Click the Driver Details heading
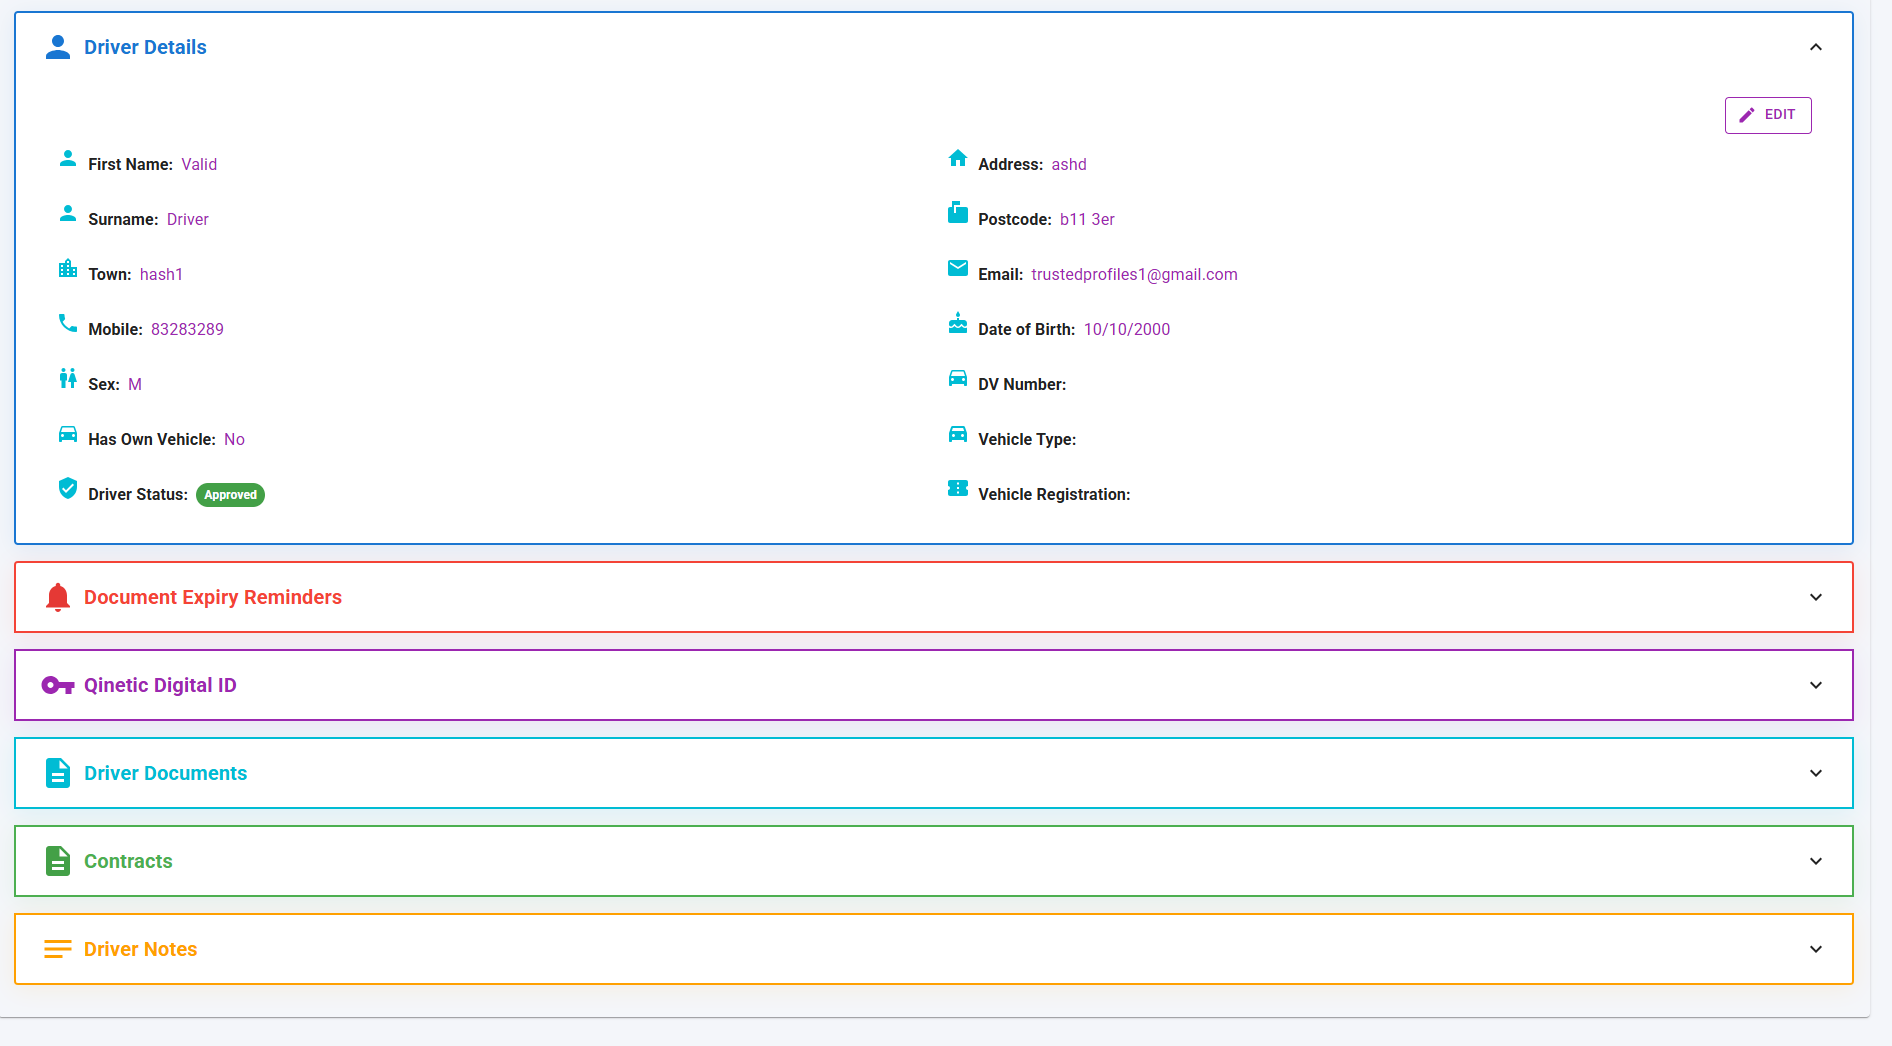The height and width of the screenshot is (1046, 1892). pos(145,46)
